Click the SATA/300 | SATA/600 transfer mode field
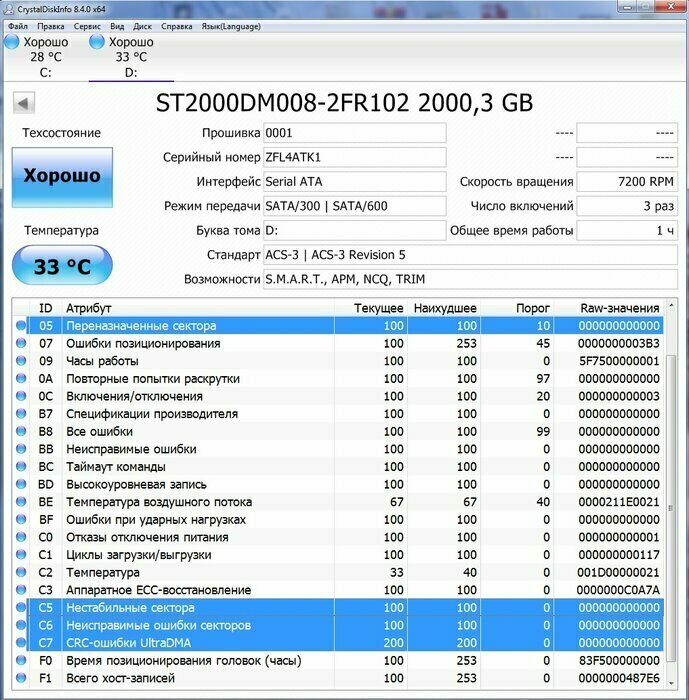 pyautogui.click(x=355, y=206)
